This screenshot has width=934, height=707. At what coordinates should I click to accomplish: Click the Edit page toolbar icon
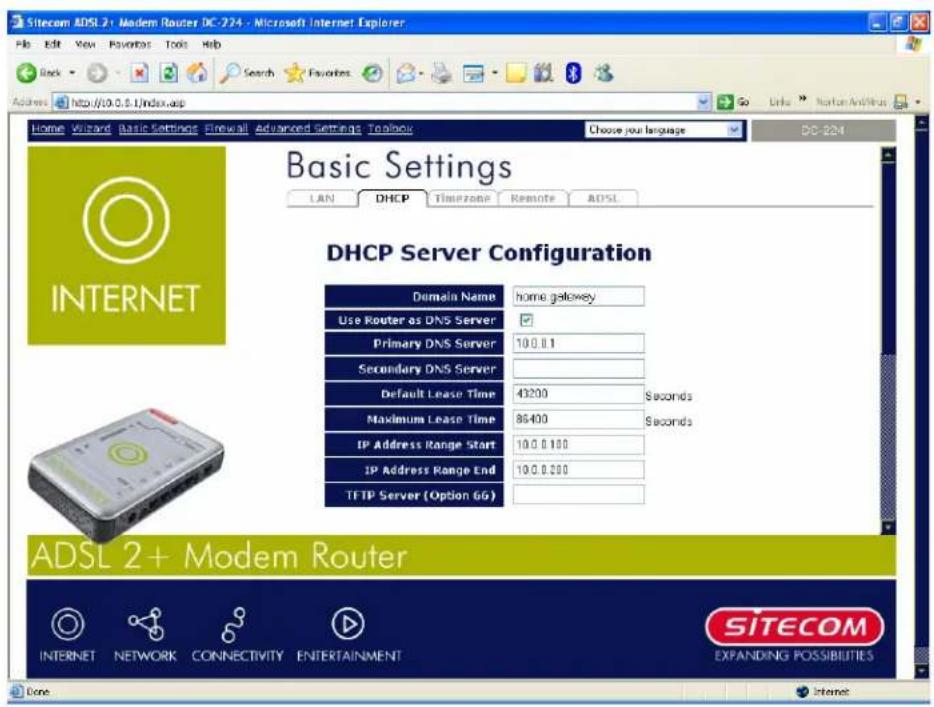tap(474, 74)
